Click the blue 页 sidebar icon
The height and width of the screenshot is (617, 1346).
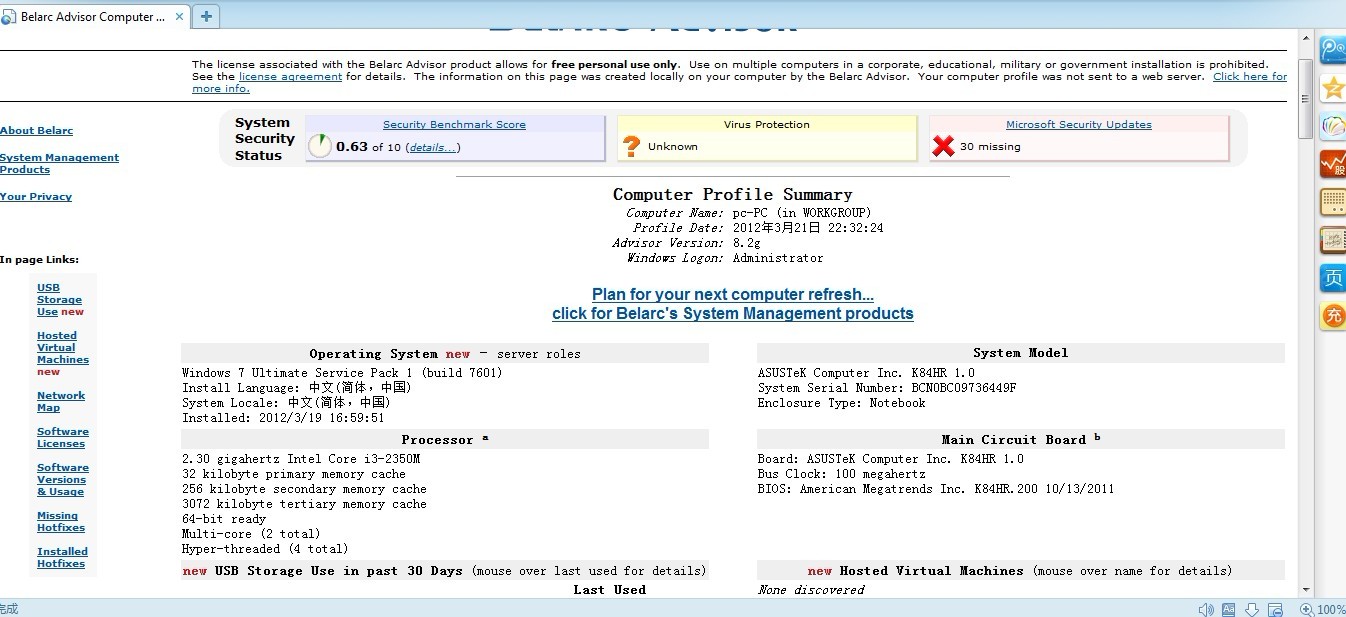[x=1332, y=278]
